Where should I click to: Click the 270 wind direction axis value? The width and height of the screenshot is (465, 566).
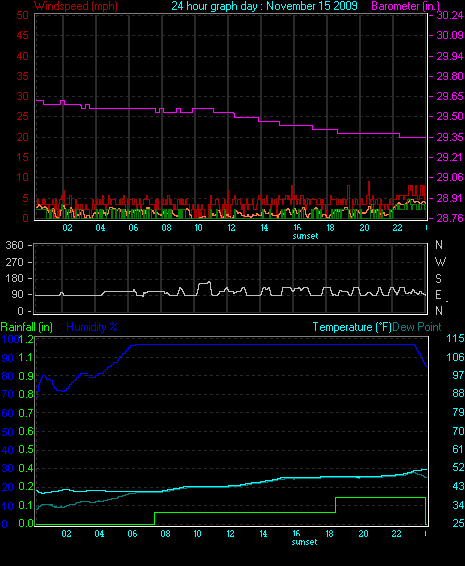pyautogui.click(x=14, y=262)
